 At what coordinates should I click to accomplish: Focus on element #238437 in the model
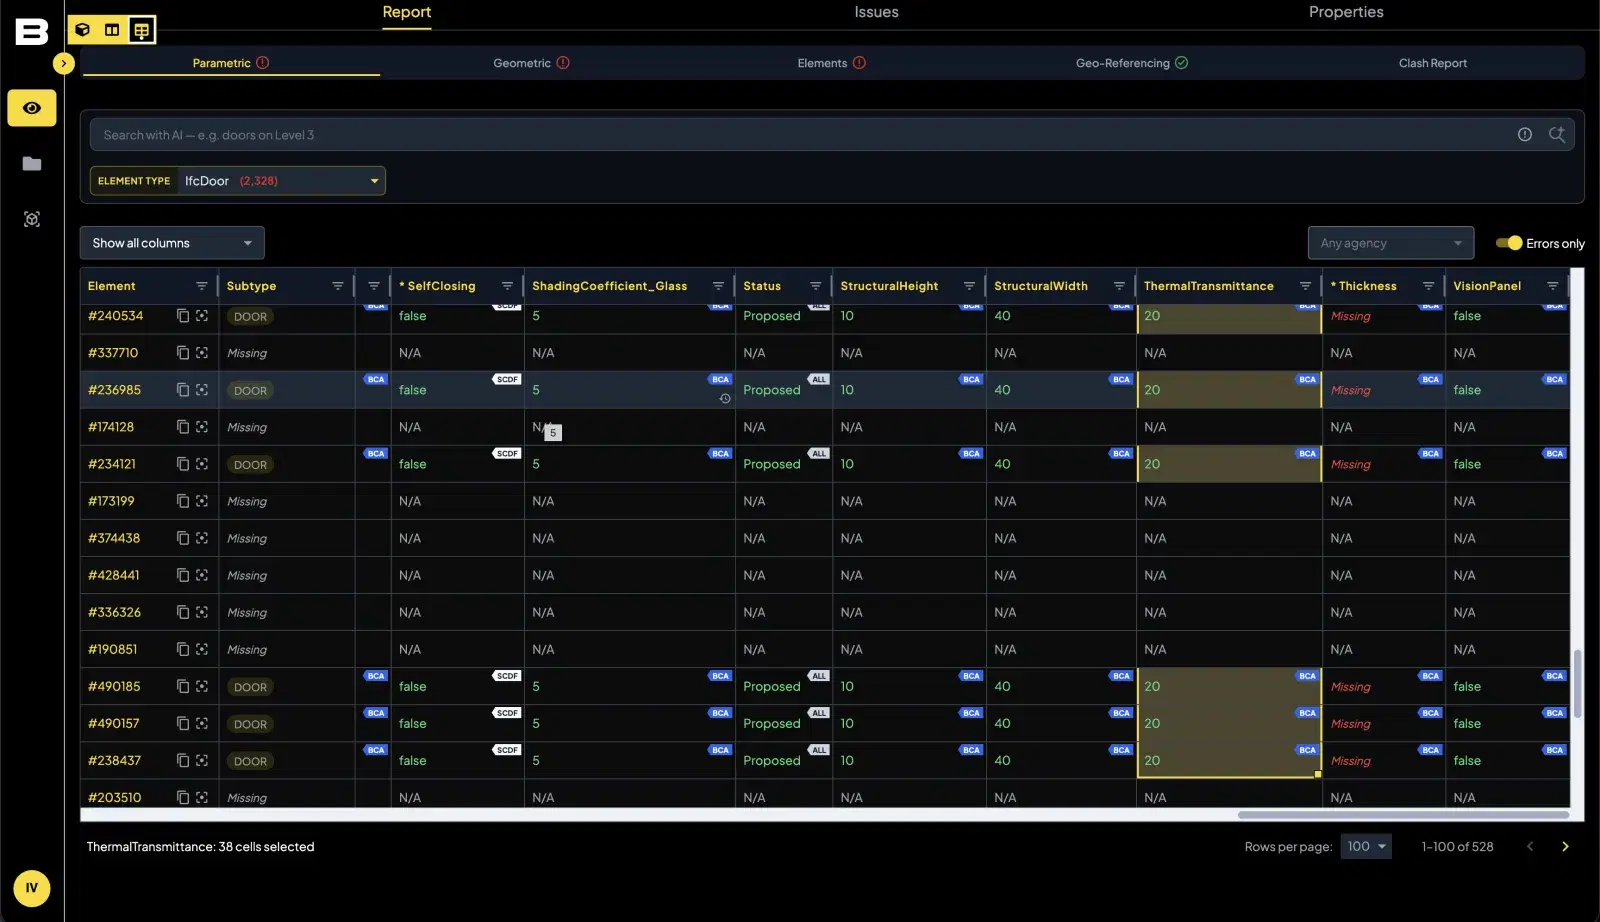(x=202, y=760)
